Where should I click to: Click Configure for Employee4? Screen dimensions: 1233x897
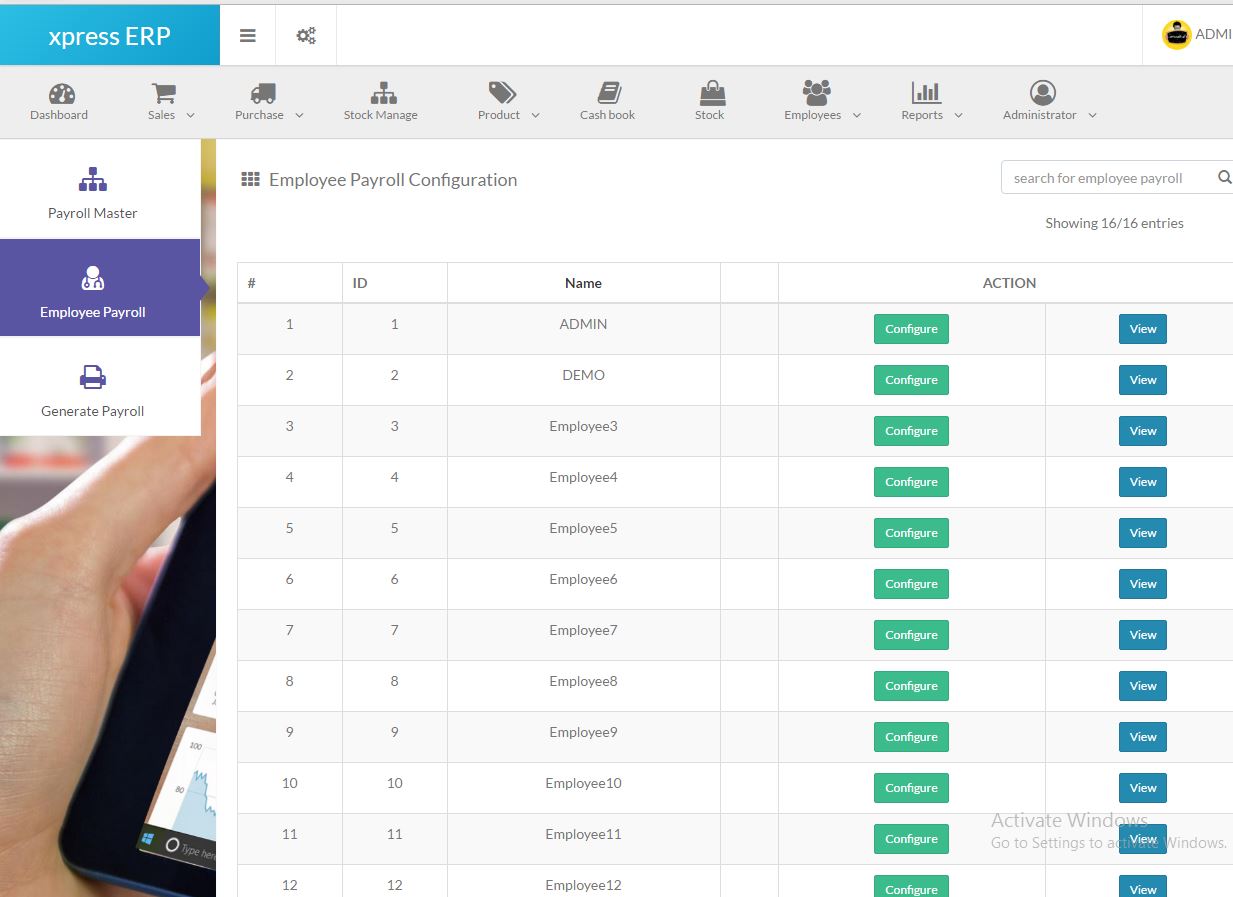coord(911,482)
